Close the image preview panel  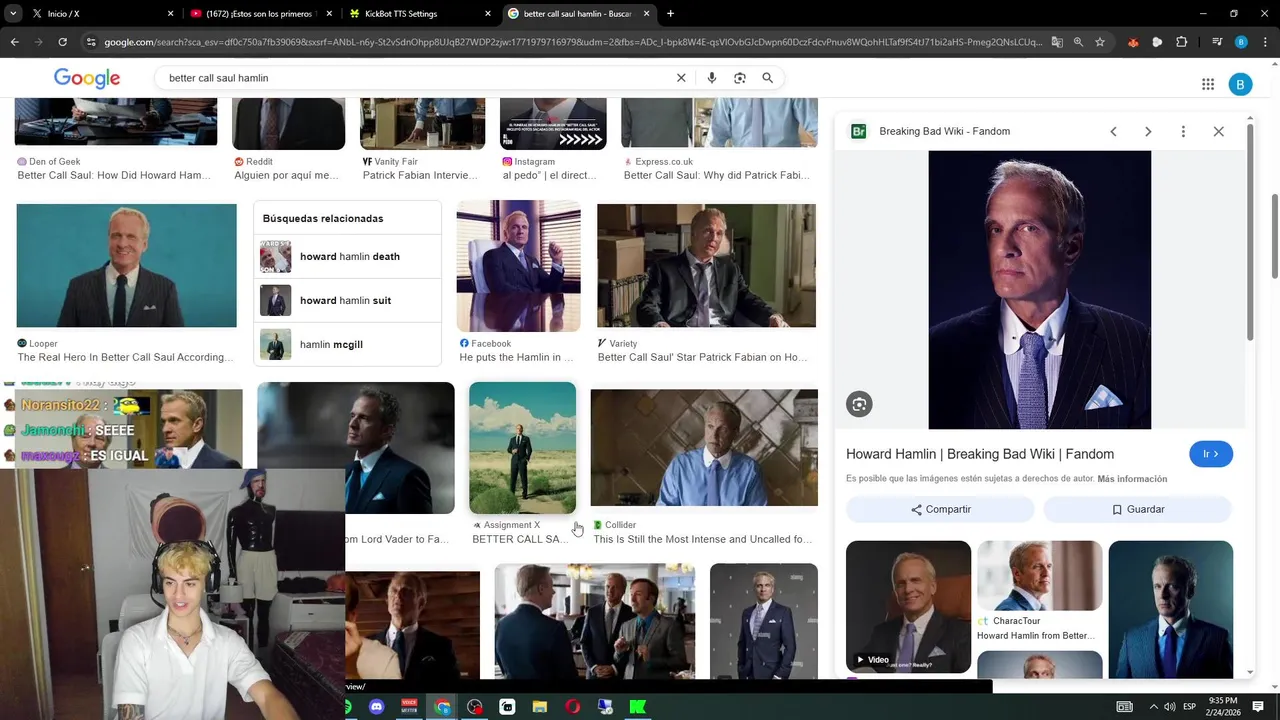click(1218, 131)
